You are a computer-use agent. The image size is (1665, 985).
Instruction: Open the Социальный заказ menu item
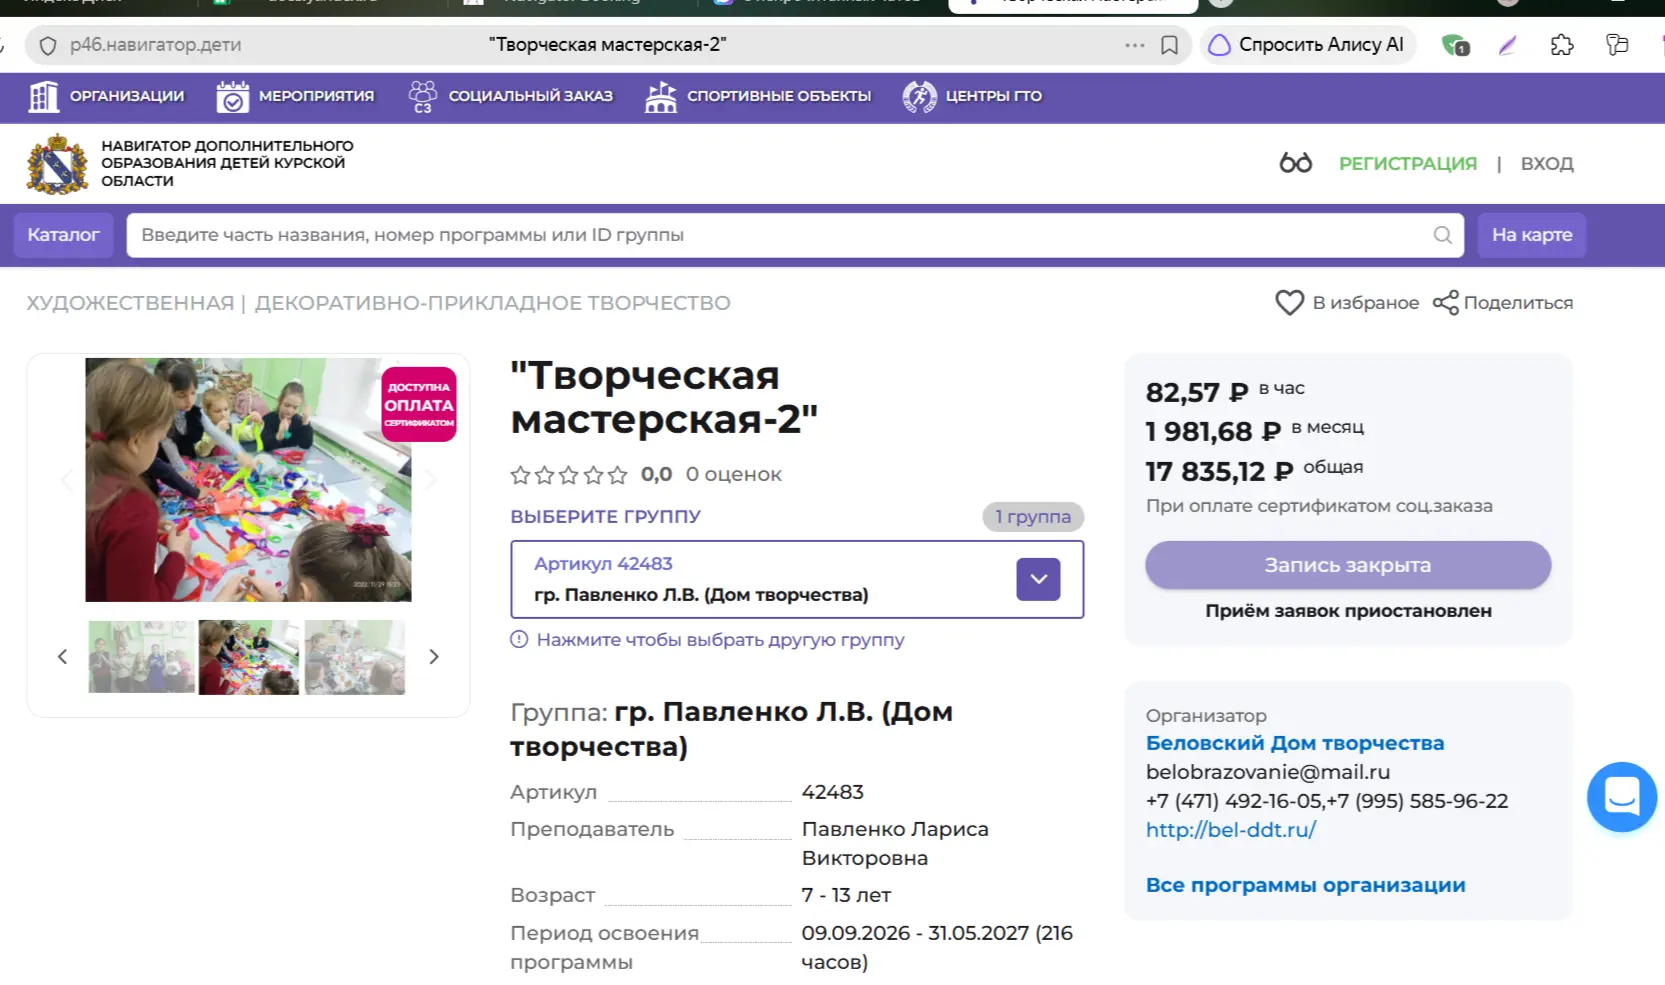(x=530, y=96)
